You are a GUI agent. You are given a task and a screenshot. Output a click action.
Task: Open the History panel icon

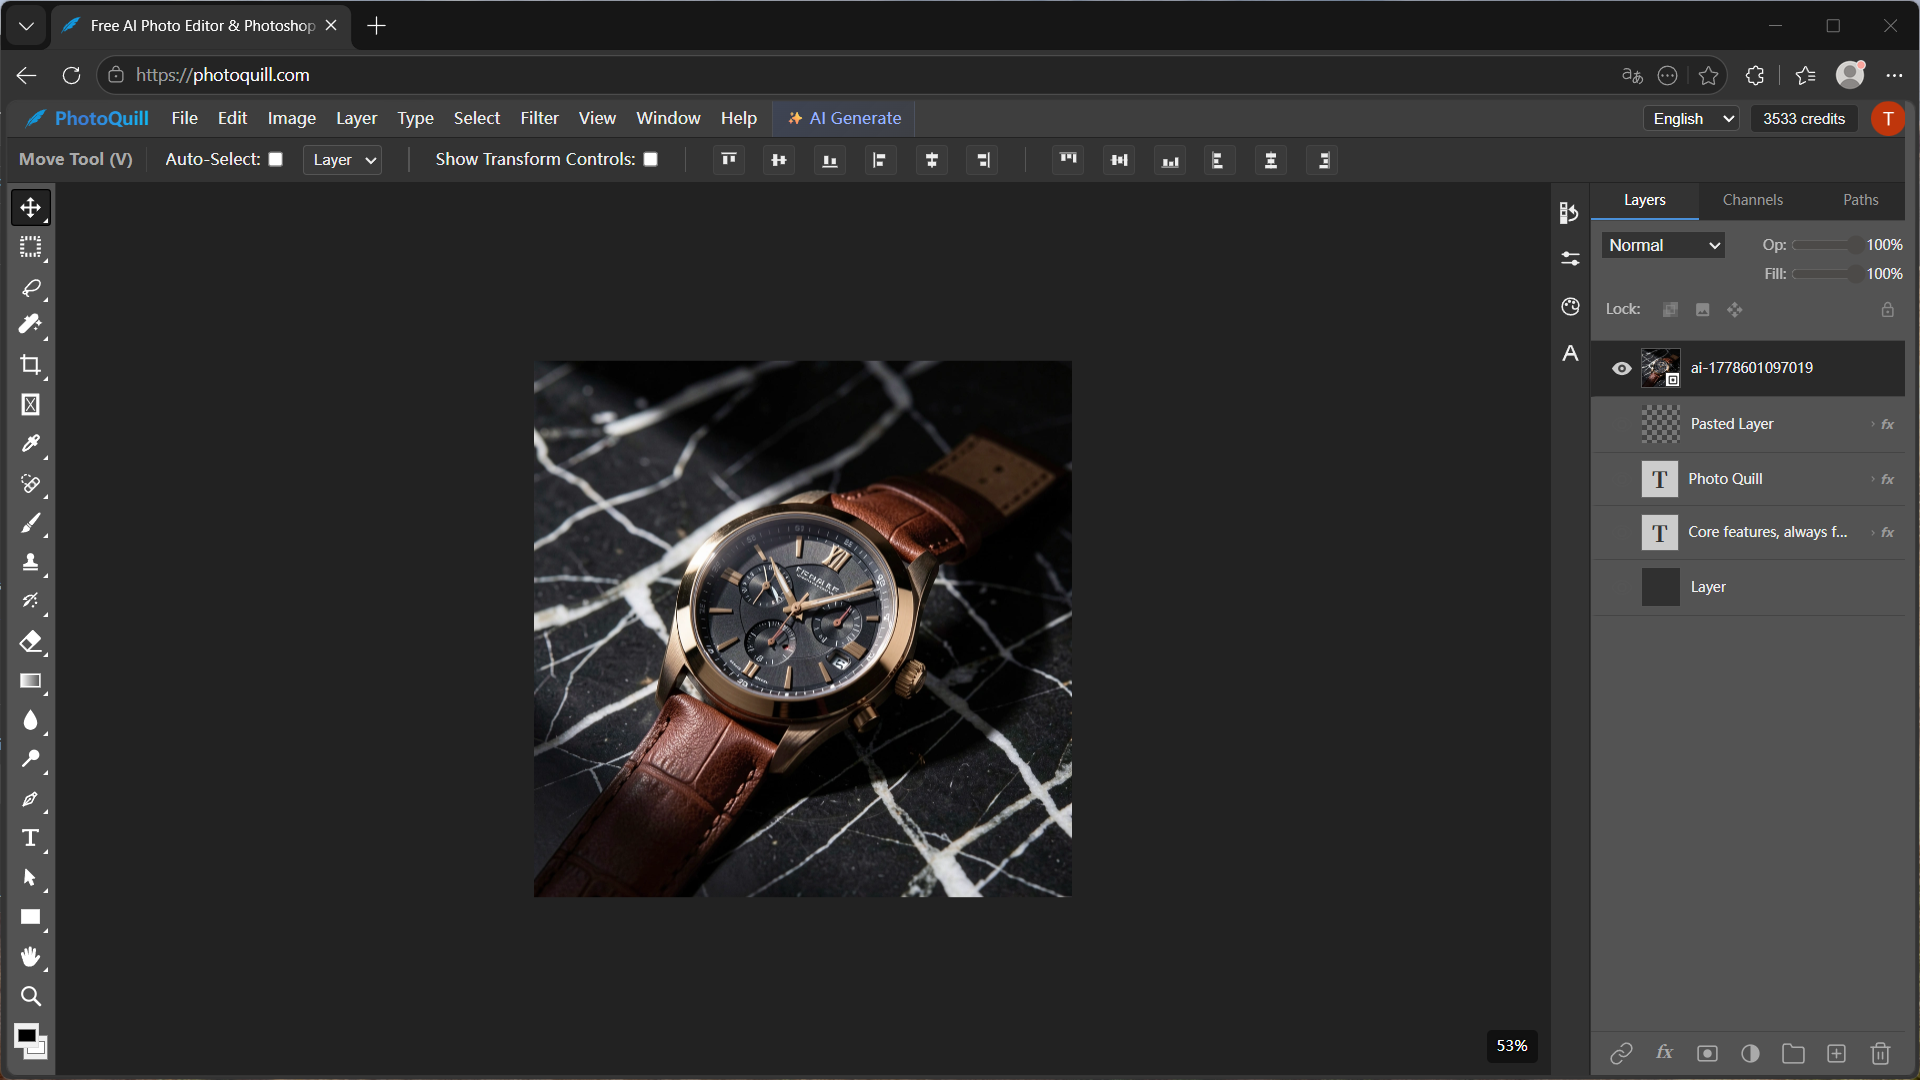pos(1570,212)
